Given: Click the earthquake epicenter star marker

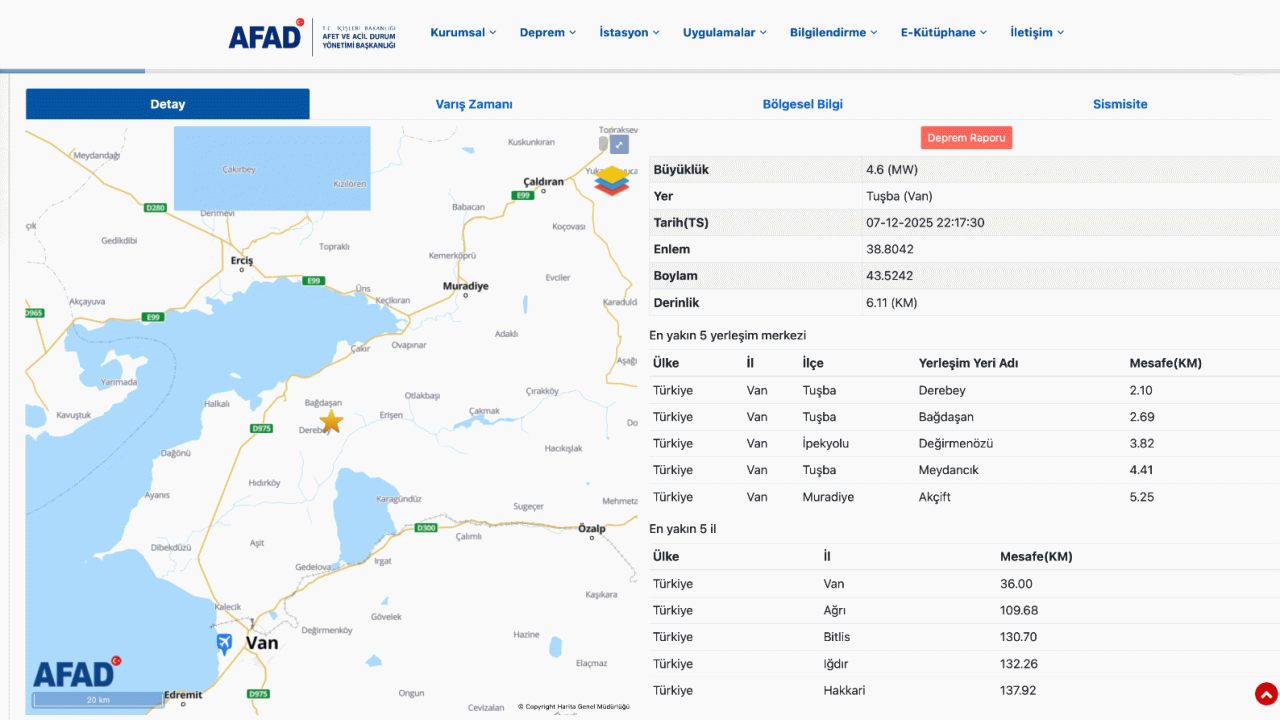Looking at the screenshot, I should pyautogui.click(x=331, y=422).
